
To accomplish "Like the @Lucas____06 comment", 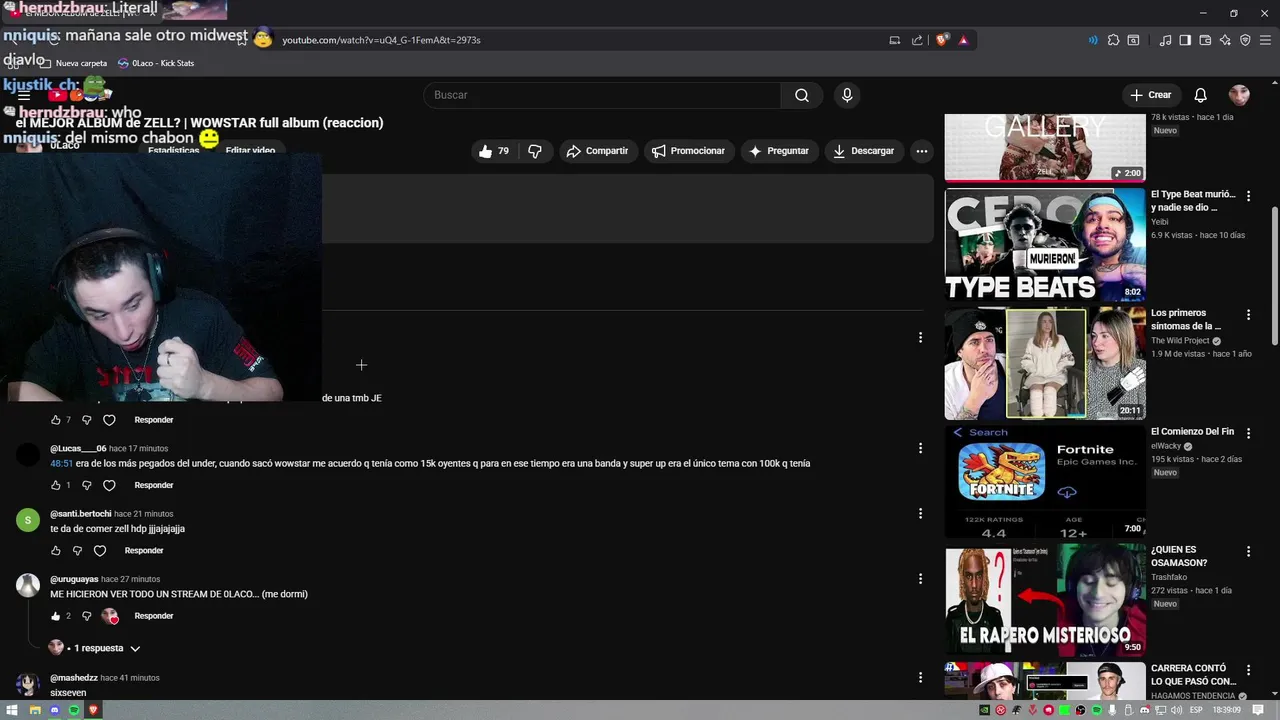I will pos(56,485).
